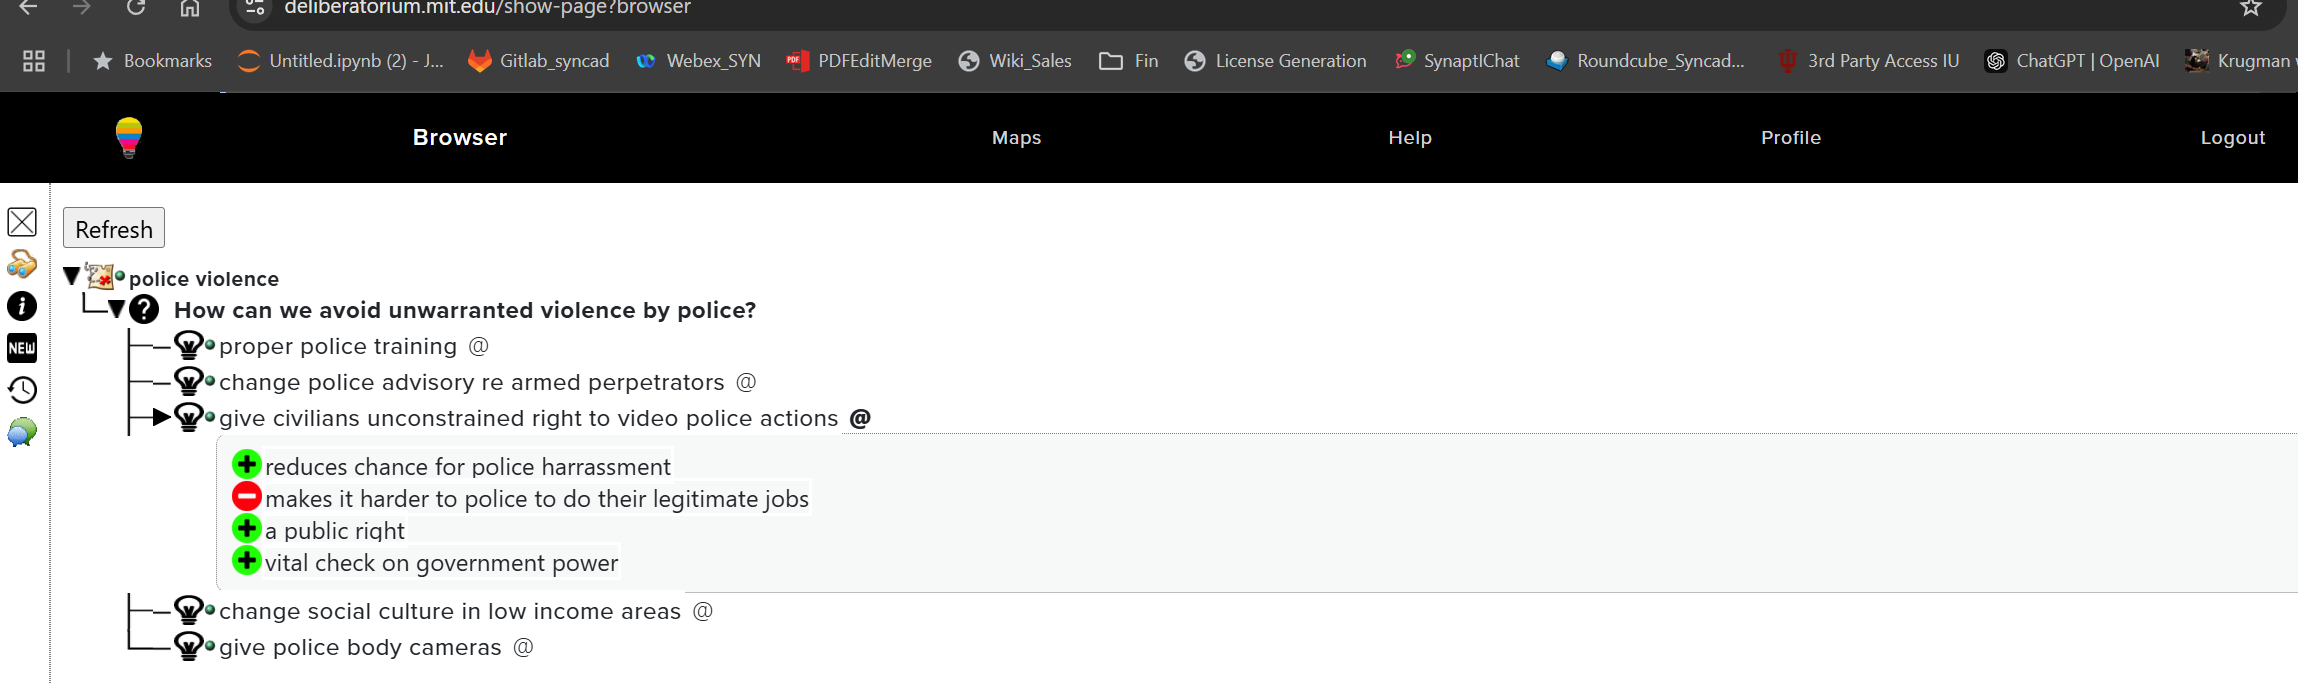Open argument reduces chance for police harrassment
The image size is (2298, 683).
point(468,467)
